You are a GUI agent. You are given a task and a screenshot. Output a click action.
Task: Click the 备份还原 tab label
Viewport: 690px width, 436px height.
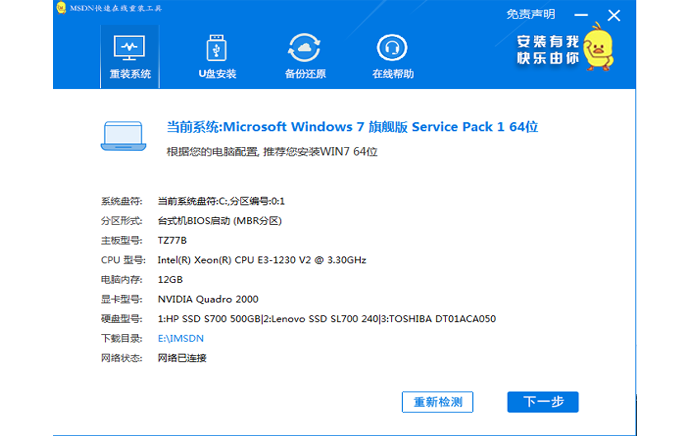pyautogui.click(x=305, y=74)
